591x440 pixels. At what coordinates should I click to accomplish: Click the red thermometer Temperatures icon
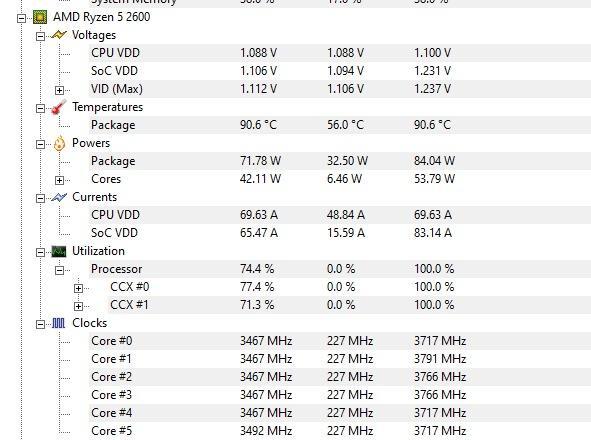(x=59, y=107)
